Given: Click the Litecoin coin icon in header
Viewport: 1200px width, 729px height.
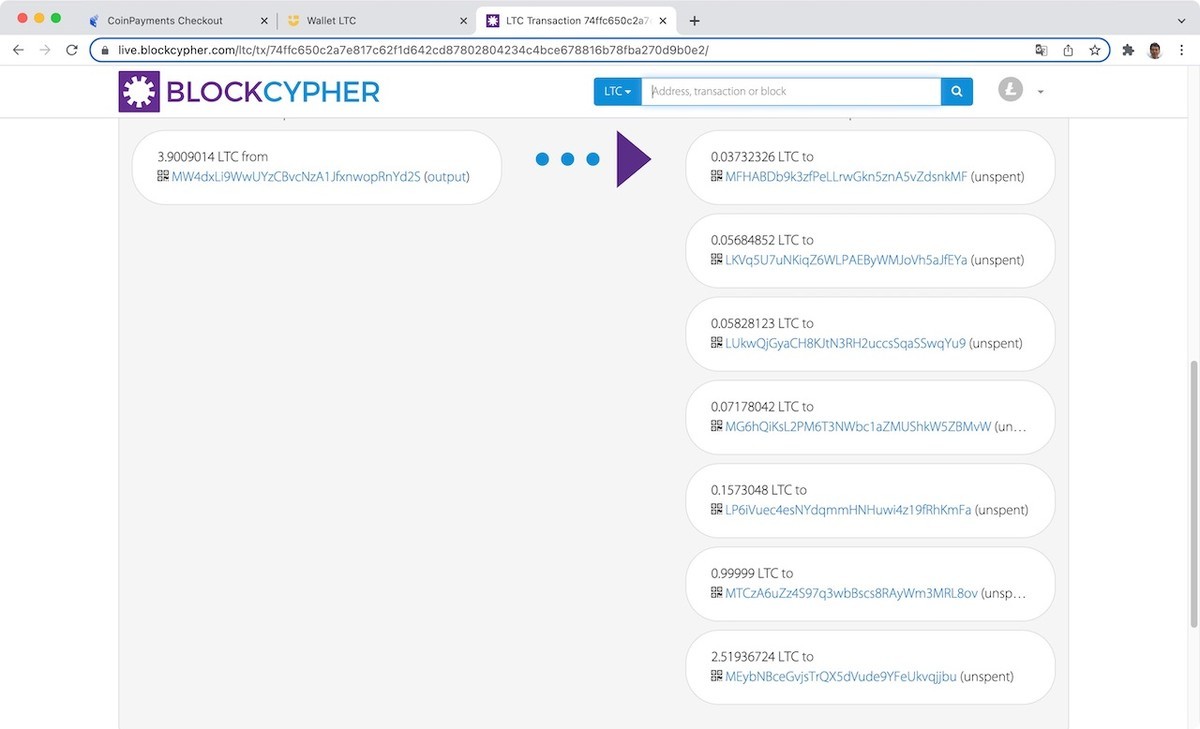Looking at the screenshot, I should (x=1011, y=90).
